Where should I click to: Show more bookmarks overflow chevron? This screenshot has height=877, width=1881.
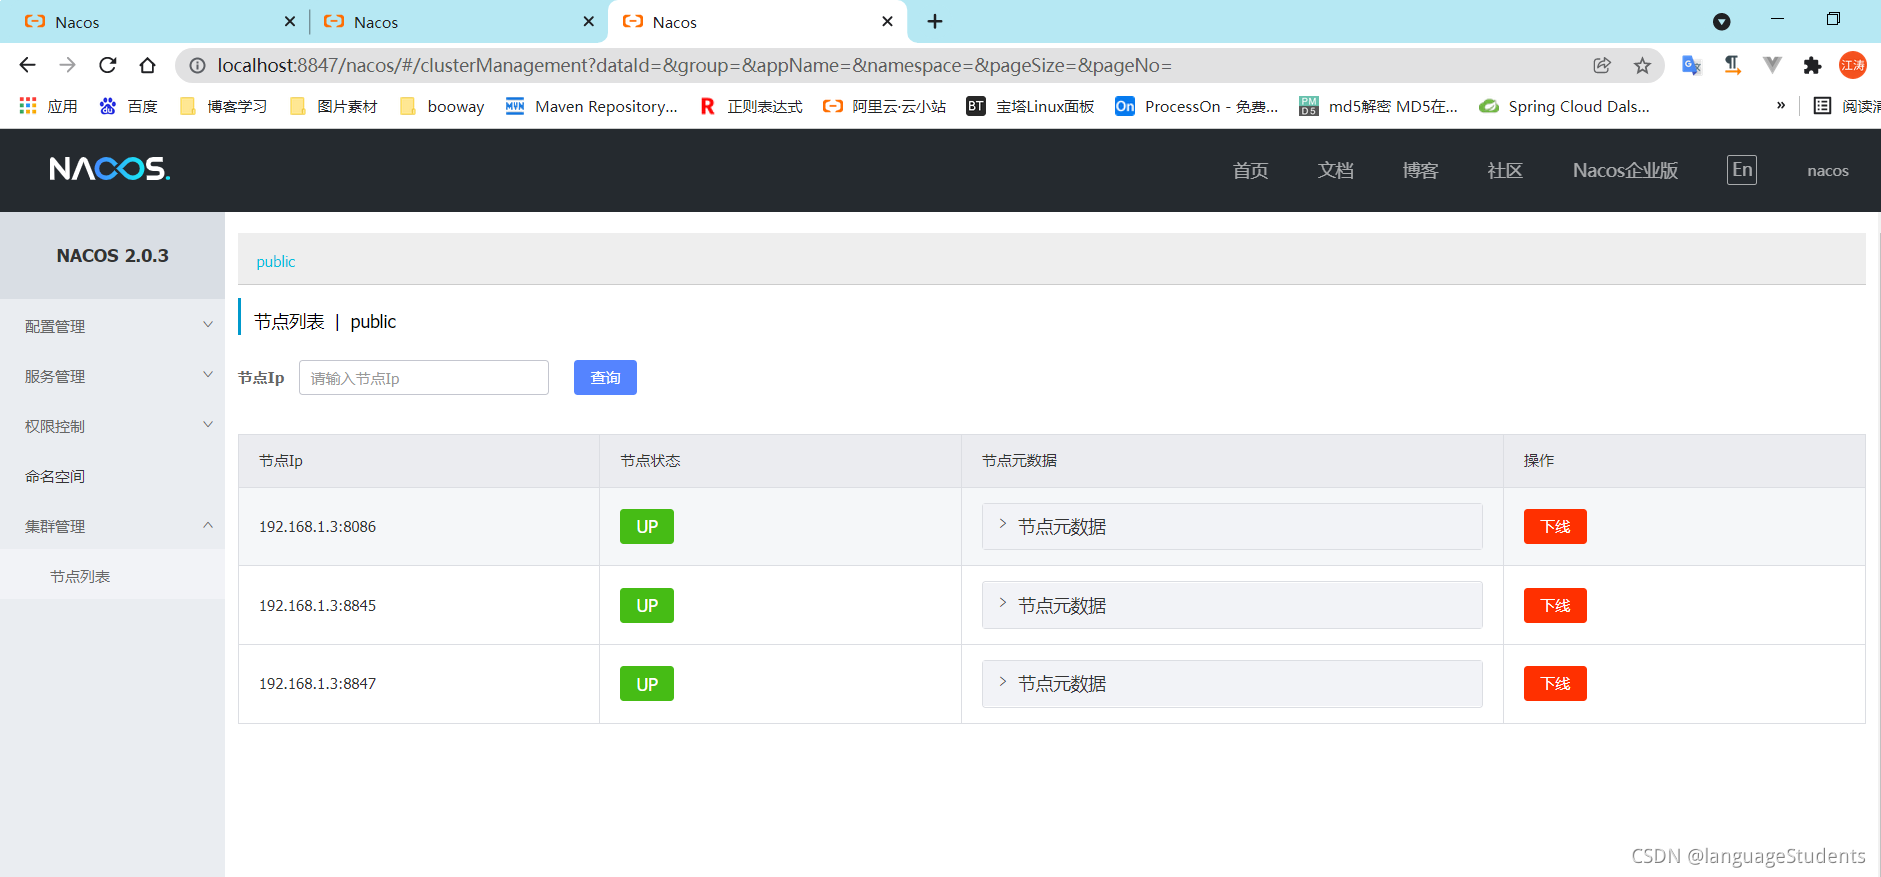click(x=1781, y=105)
